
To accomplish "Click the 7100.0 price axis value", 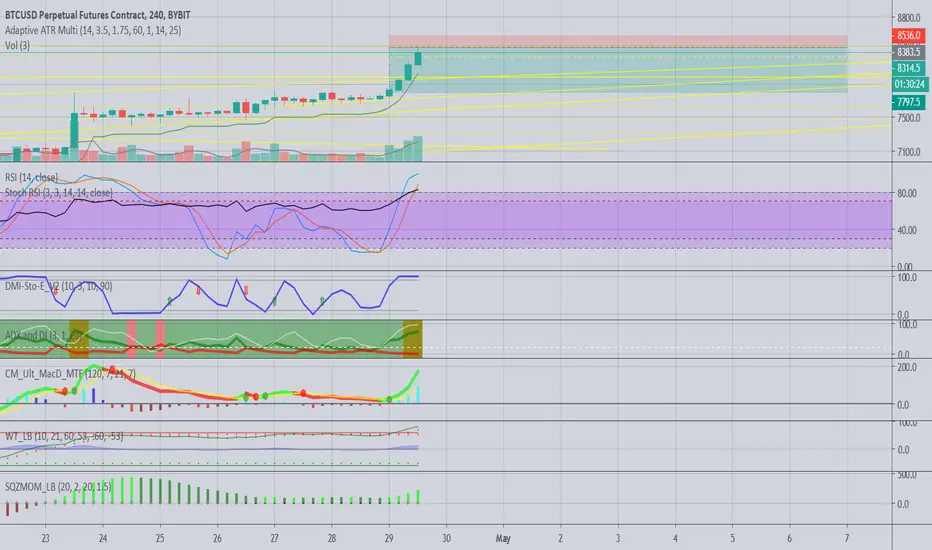I will pyautogui.click(x=908, y=152).
